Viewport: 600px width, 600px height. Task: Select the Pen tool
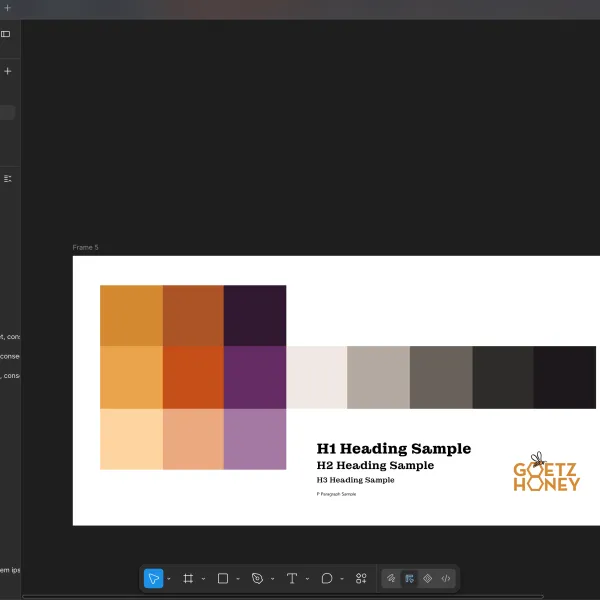click(257, 578)
